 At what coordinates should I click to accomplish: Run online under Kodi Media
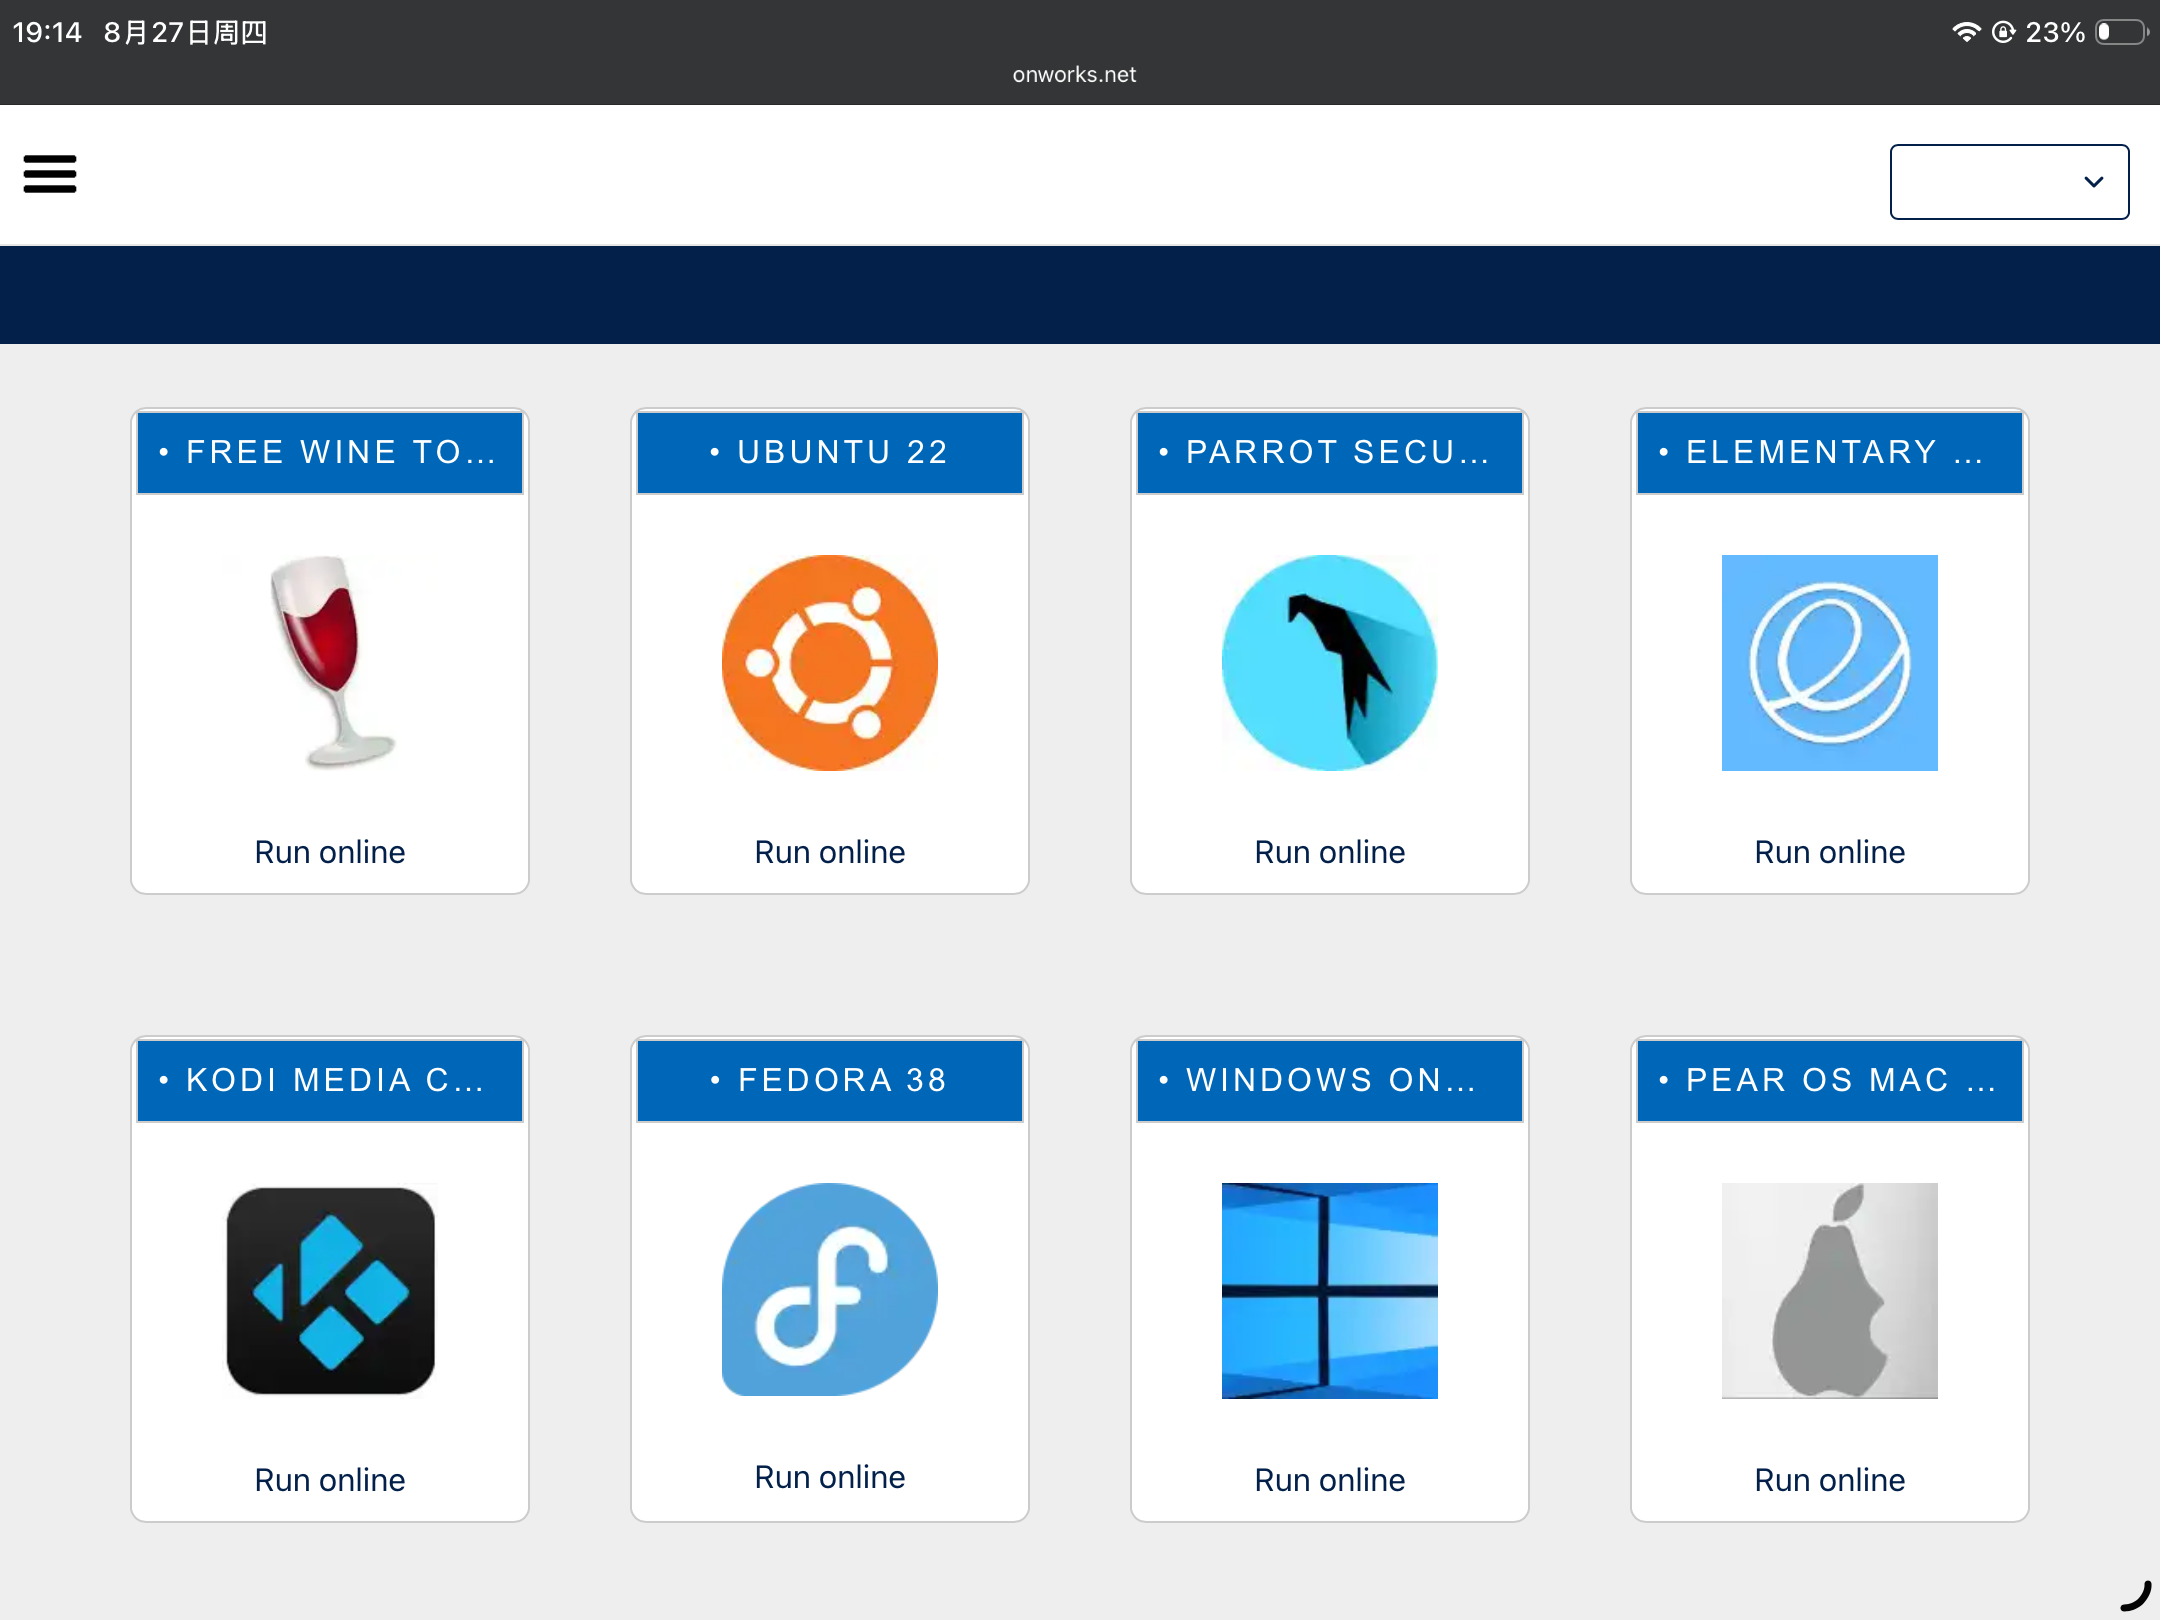coord(330,1480)
